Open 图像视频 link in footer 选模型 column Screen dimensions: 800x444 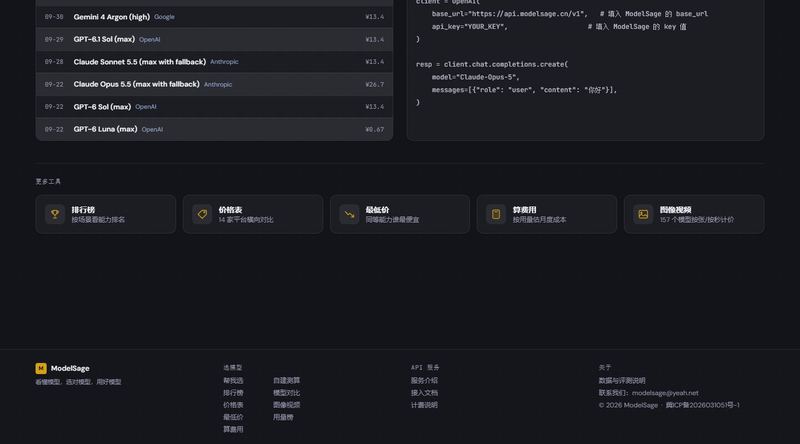[286, 405]
